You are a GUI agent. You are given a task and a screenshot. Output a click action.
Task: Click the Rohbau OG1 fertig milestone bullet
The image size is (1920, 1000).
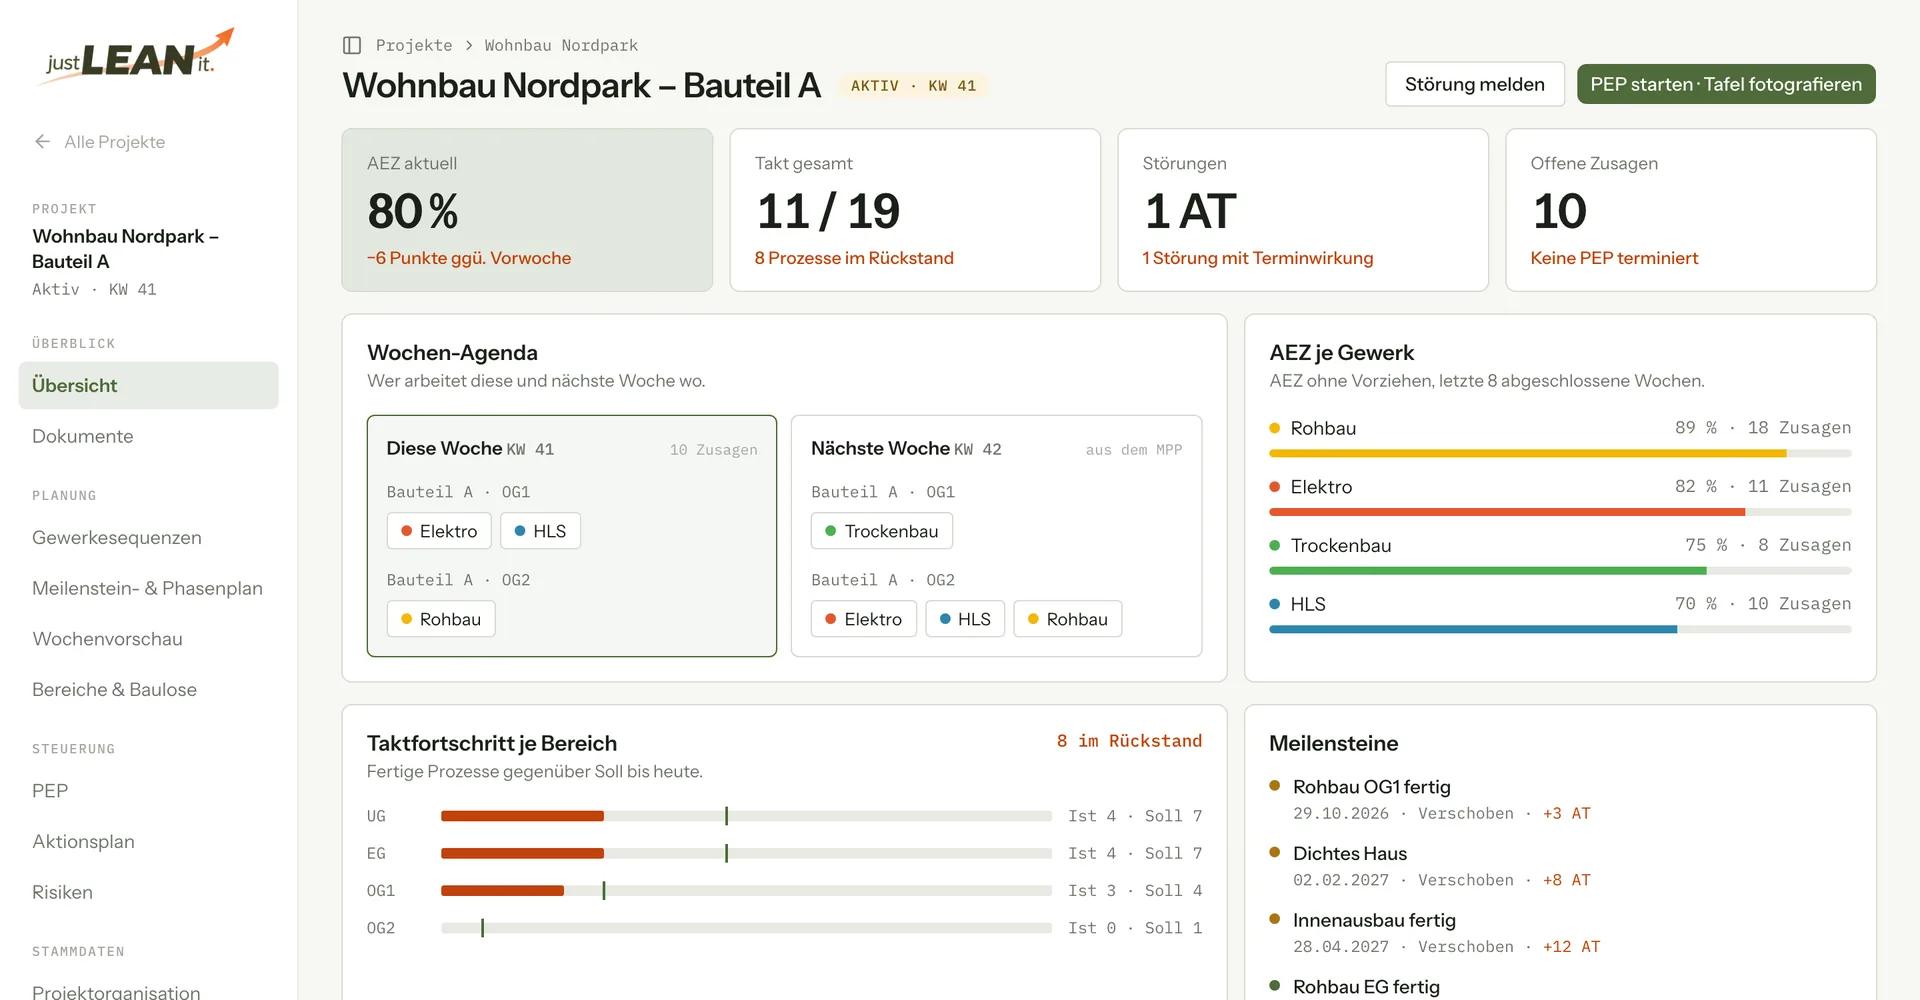(x=1275, y=786)
